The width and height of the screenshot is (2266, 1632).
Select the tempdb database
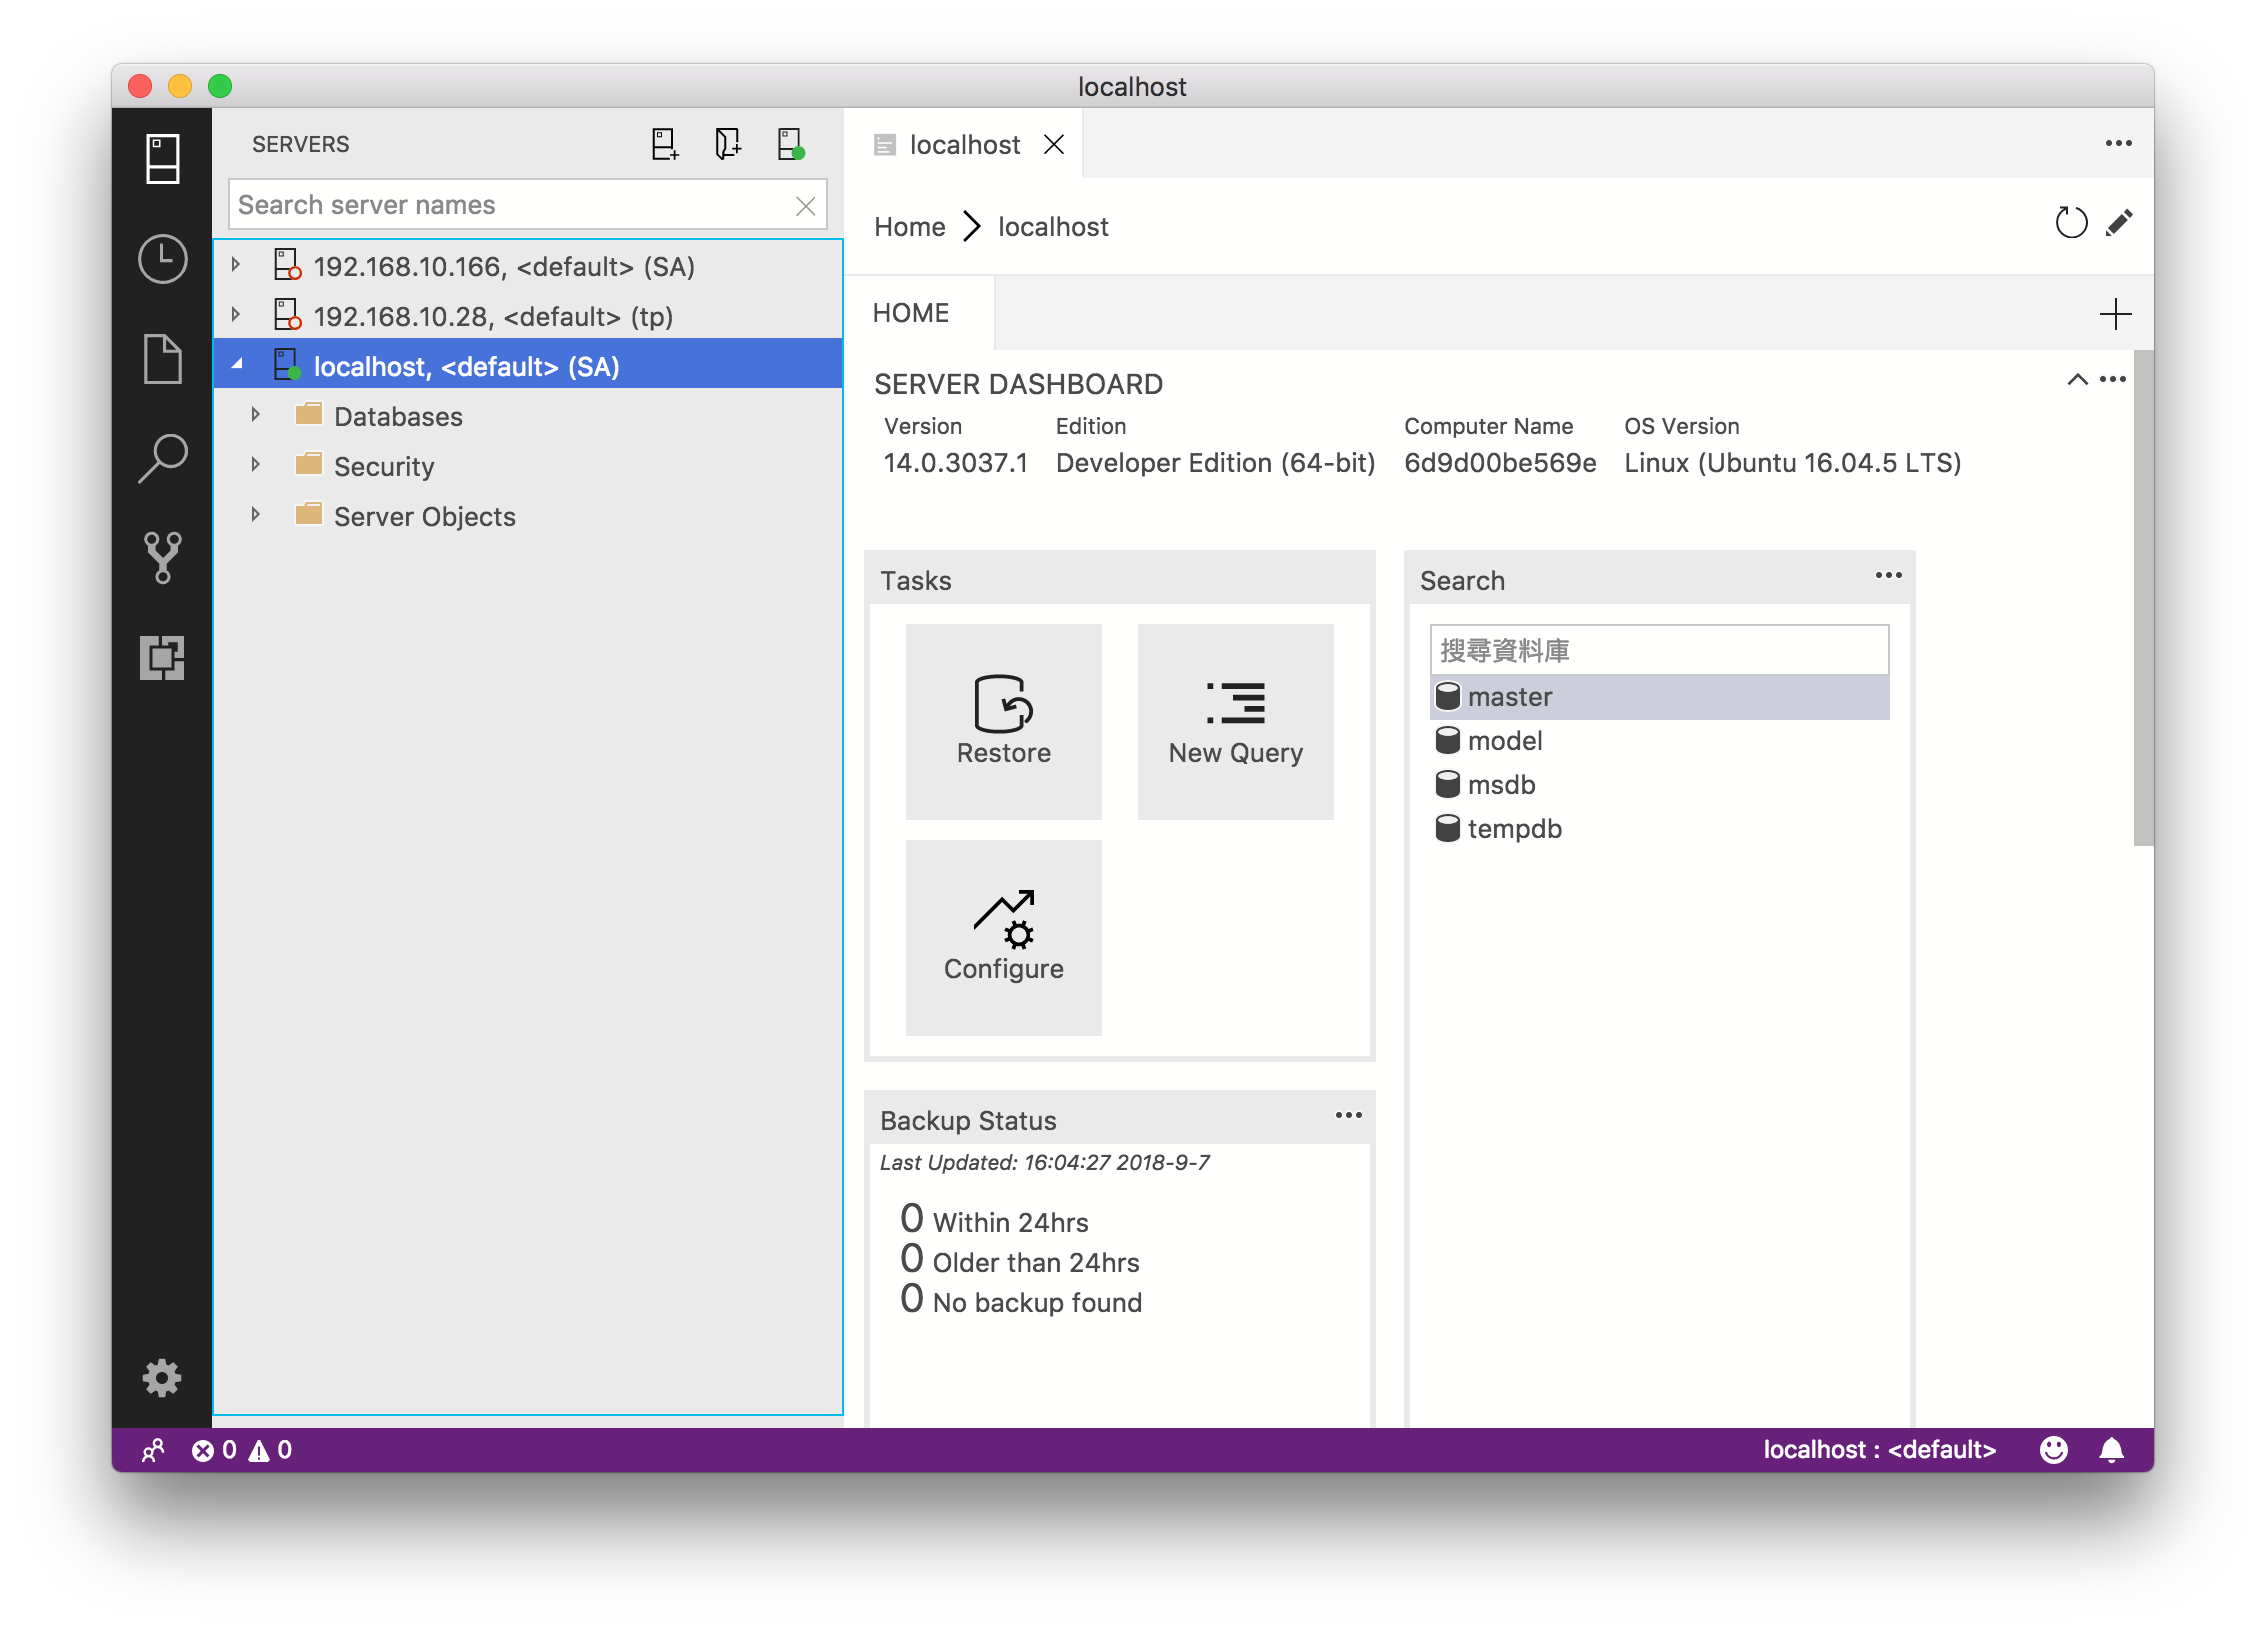(x=1660, y=829)
